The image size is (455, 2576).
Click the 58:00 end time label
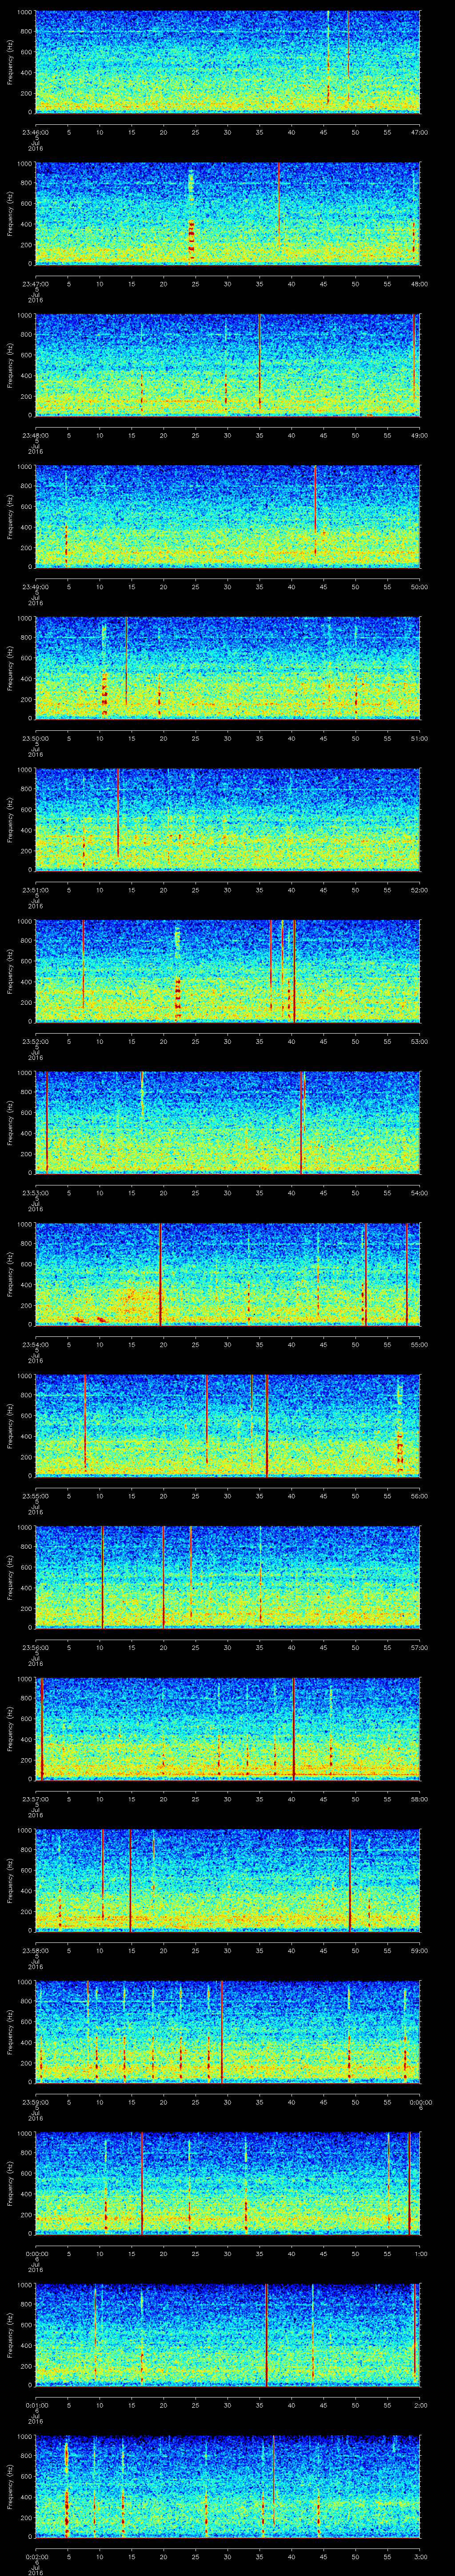pos(419,1799)
